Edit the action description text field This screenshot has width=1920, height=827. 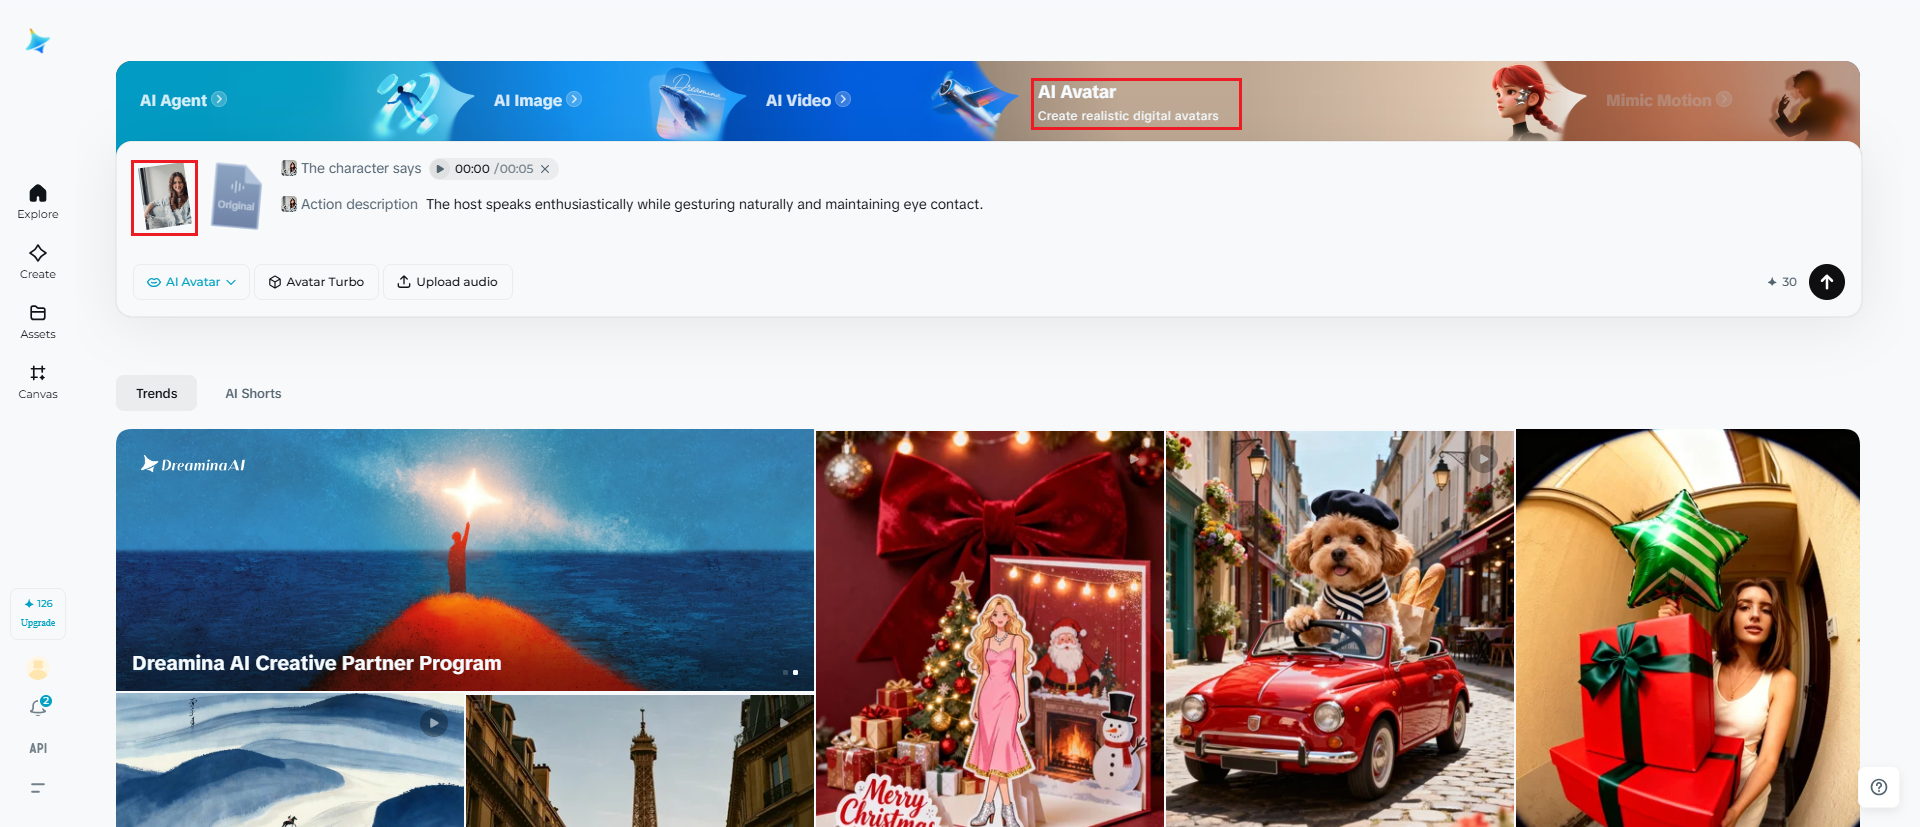tap(704, 204)
